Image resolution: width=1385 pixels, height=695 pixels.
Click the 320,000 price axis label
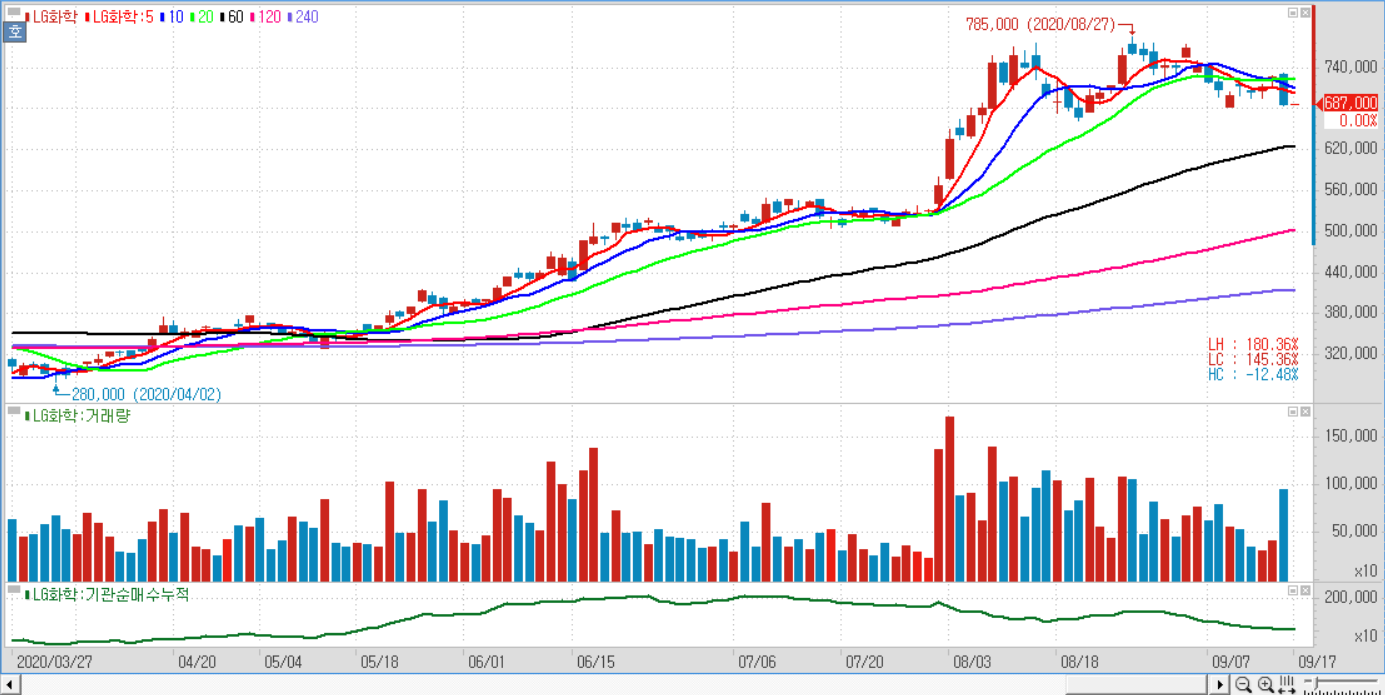point(1351,353)
